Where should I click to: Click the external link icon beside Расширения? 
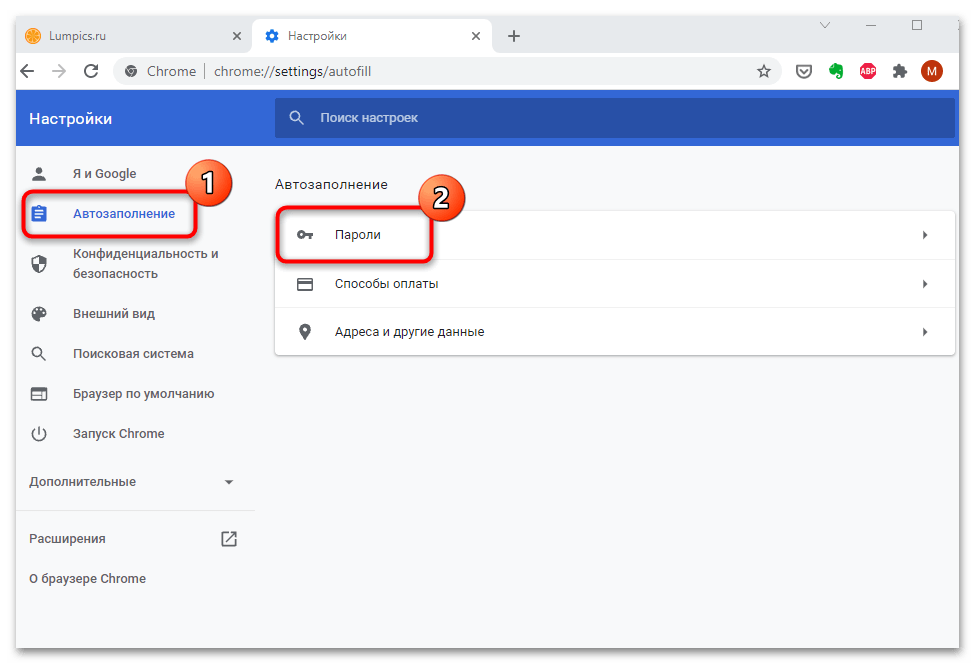point(229,539)
